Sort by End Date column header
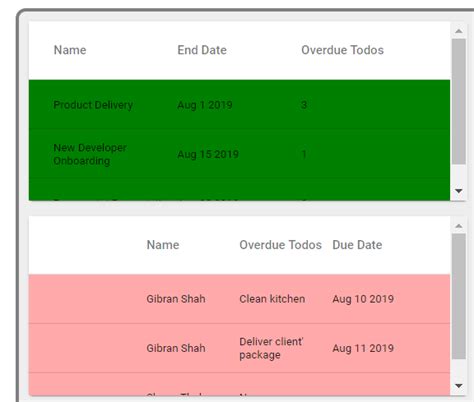Viewport: 474px width, 402px height. pyautogui.click(x=202, y=50)
